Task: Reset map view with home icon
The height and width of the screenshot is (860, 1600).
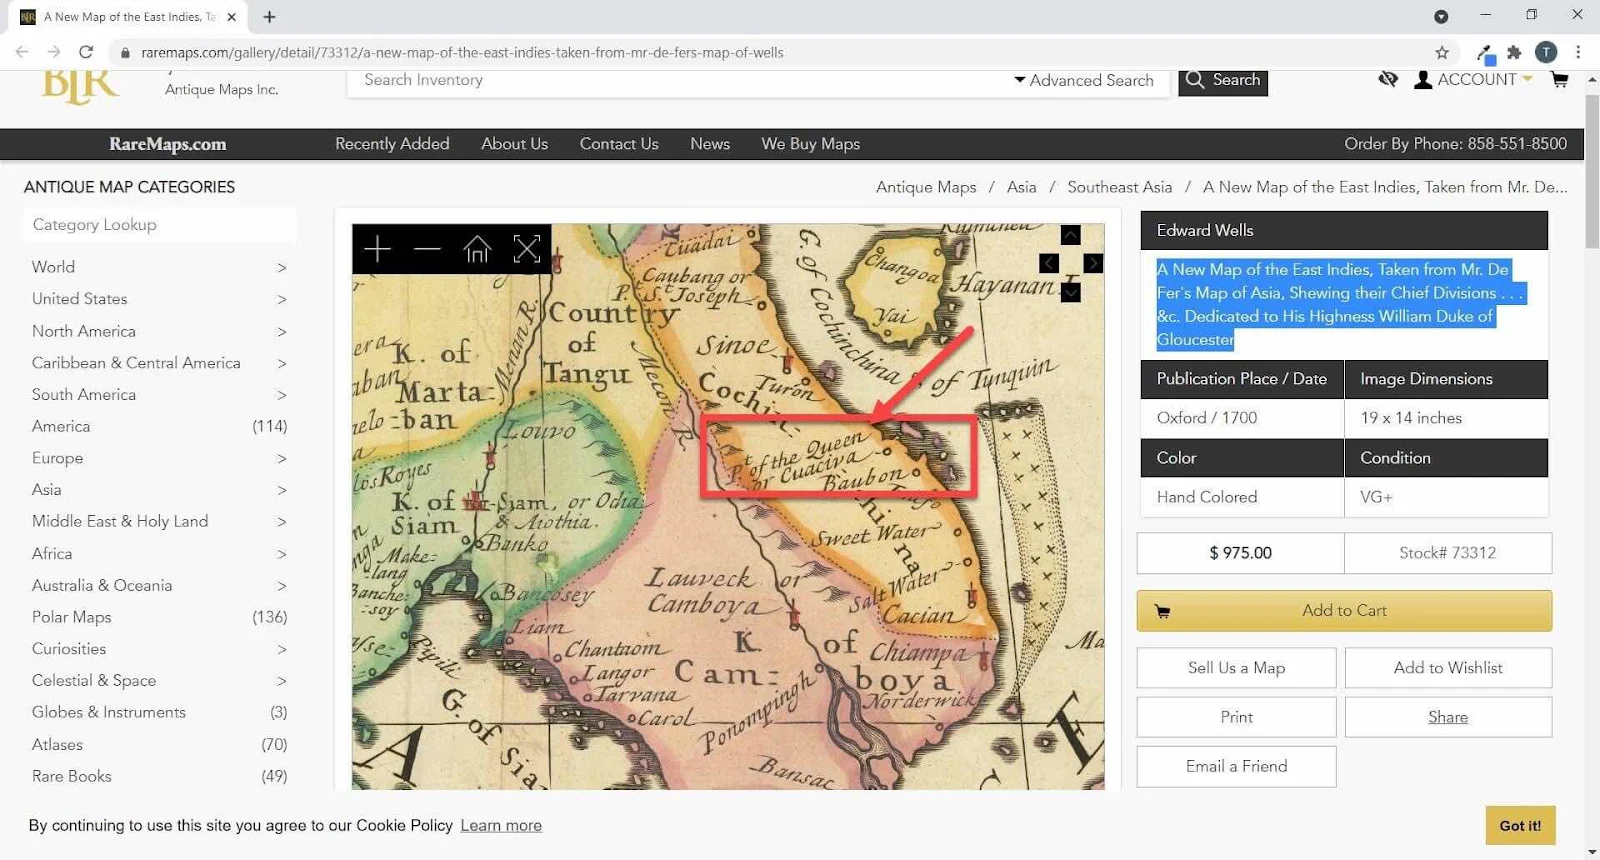Action: click(x=477, y=249)
